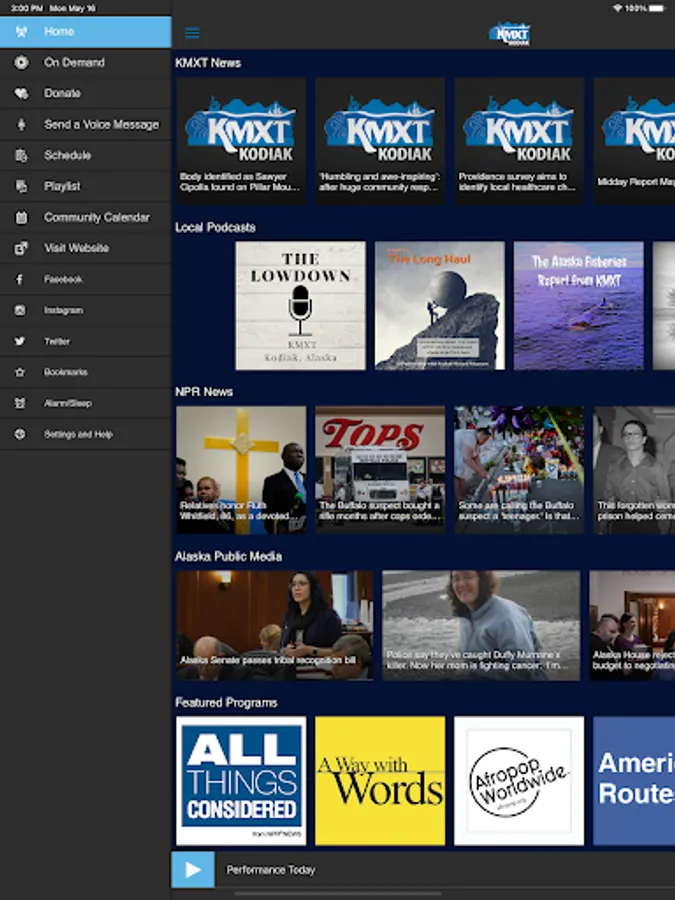Image resolution: width=675 pixels, height=900 pixels.
Task: Open the Twitter link
Action: click(86, 342)
